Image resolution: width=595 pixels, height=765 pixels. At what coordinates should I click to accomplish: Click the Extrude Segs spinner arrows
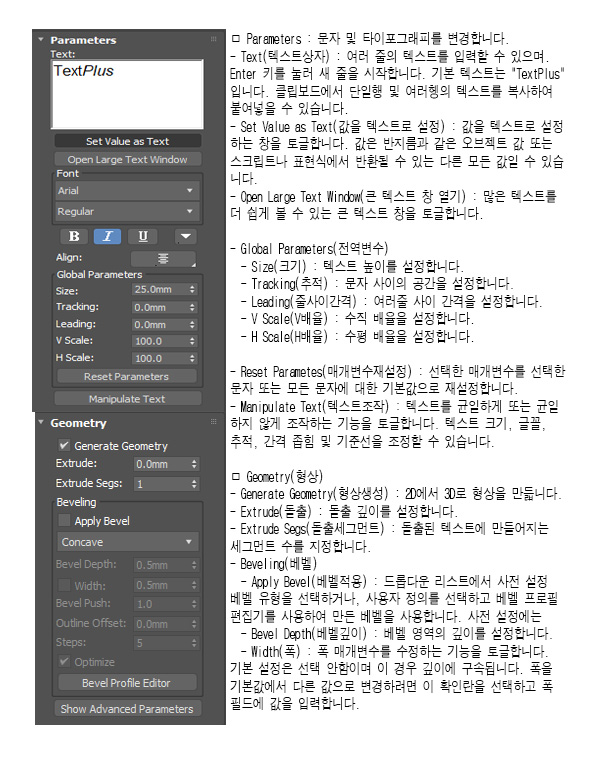coord(194,484)
